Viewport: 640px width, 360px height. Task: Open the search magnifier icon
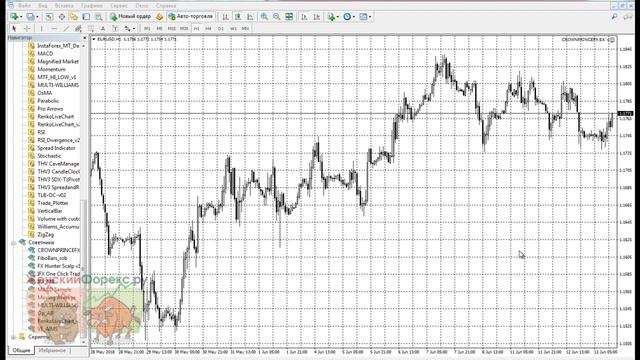[614, 17]
